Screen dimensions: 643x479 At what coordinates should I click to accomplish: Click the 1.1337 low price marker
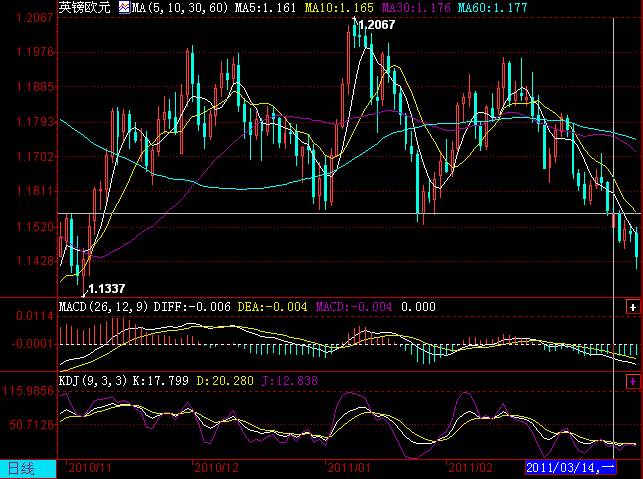pyautogui.click(x=106, y=289)
